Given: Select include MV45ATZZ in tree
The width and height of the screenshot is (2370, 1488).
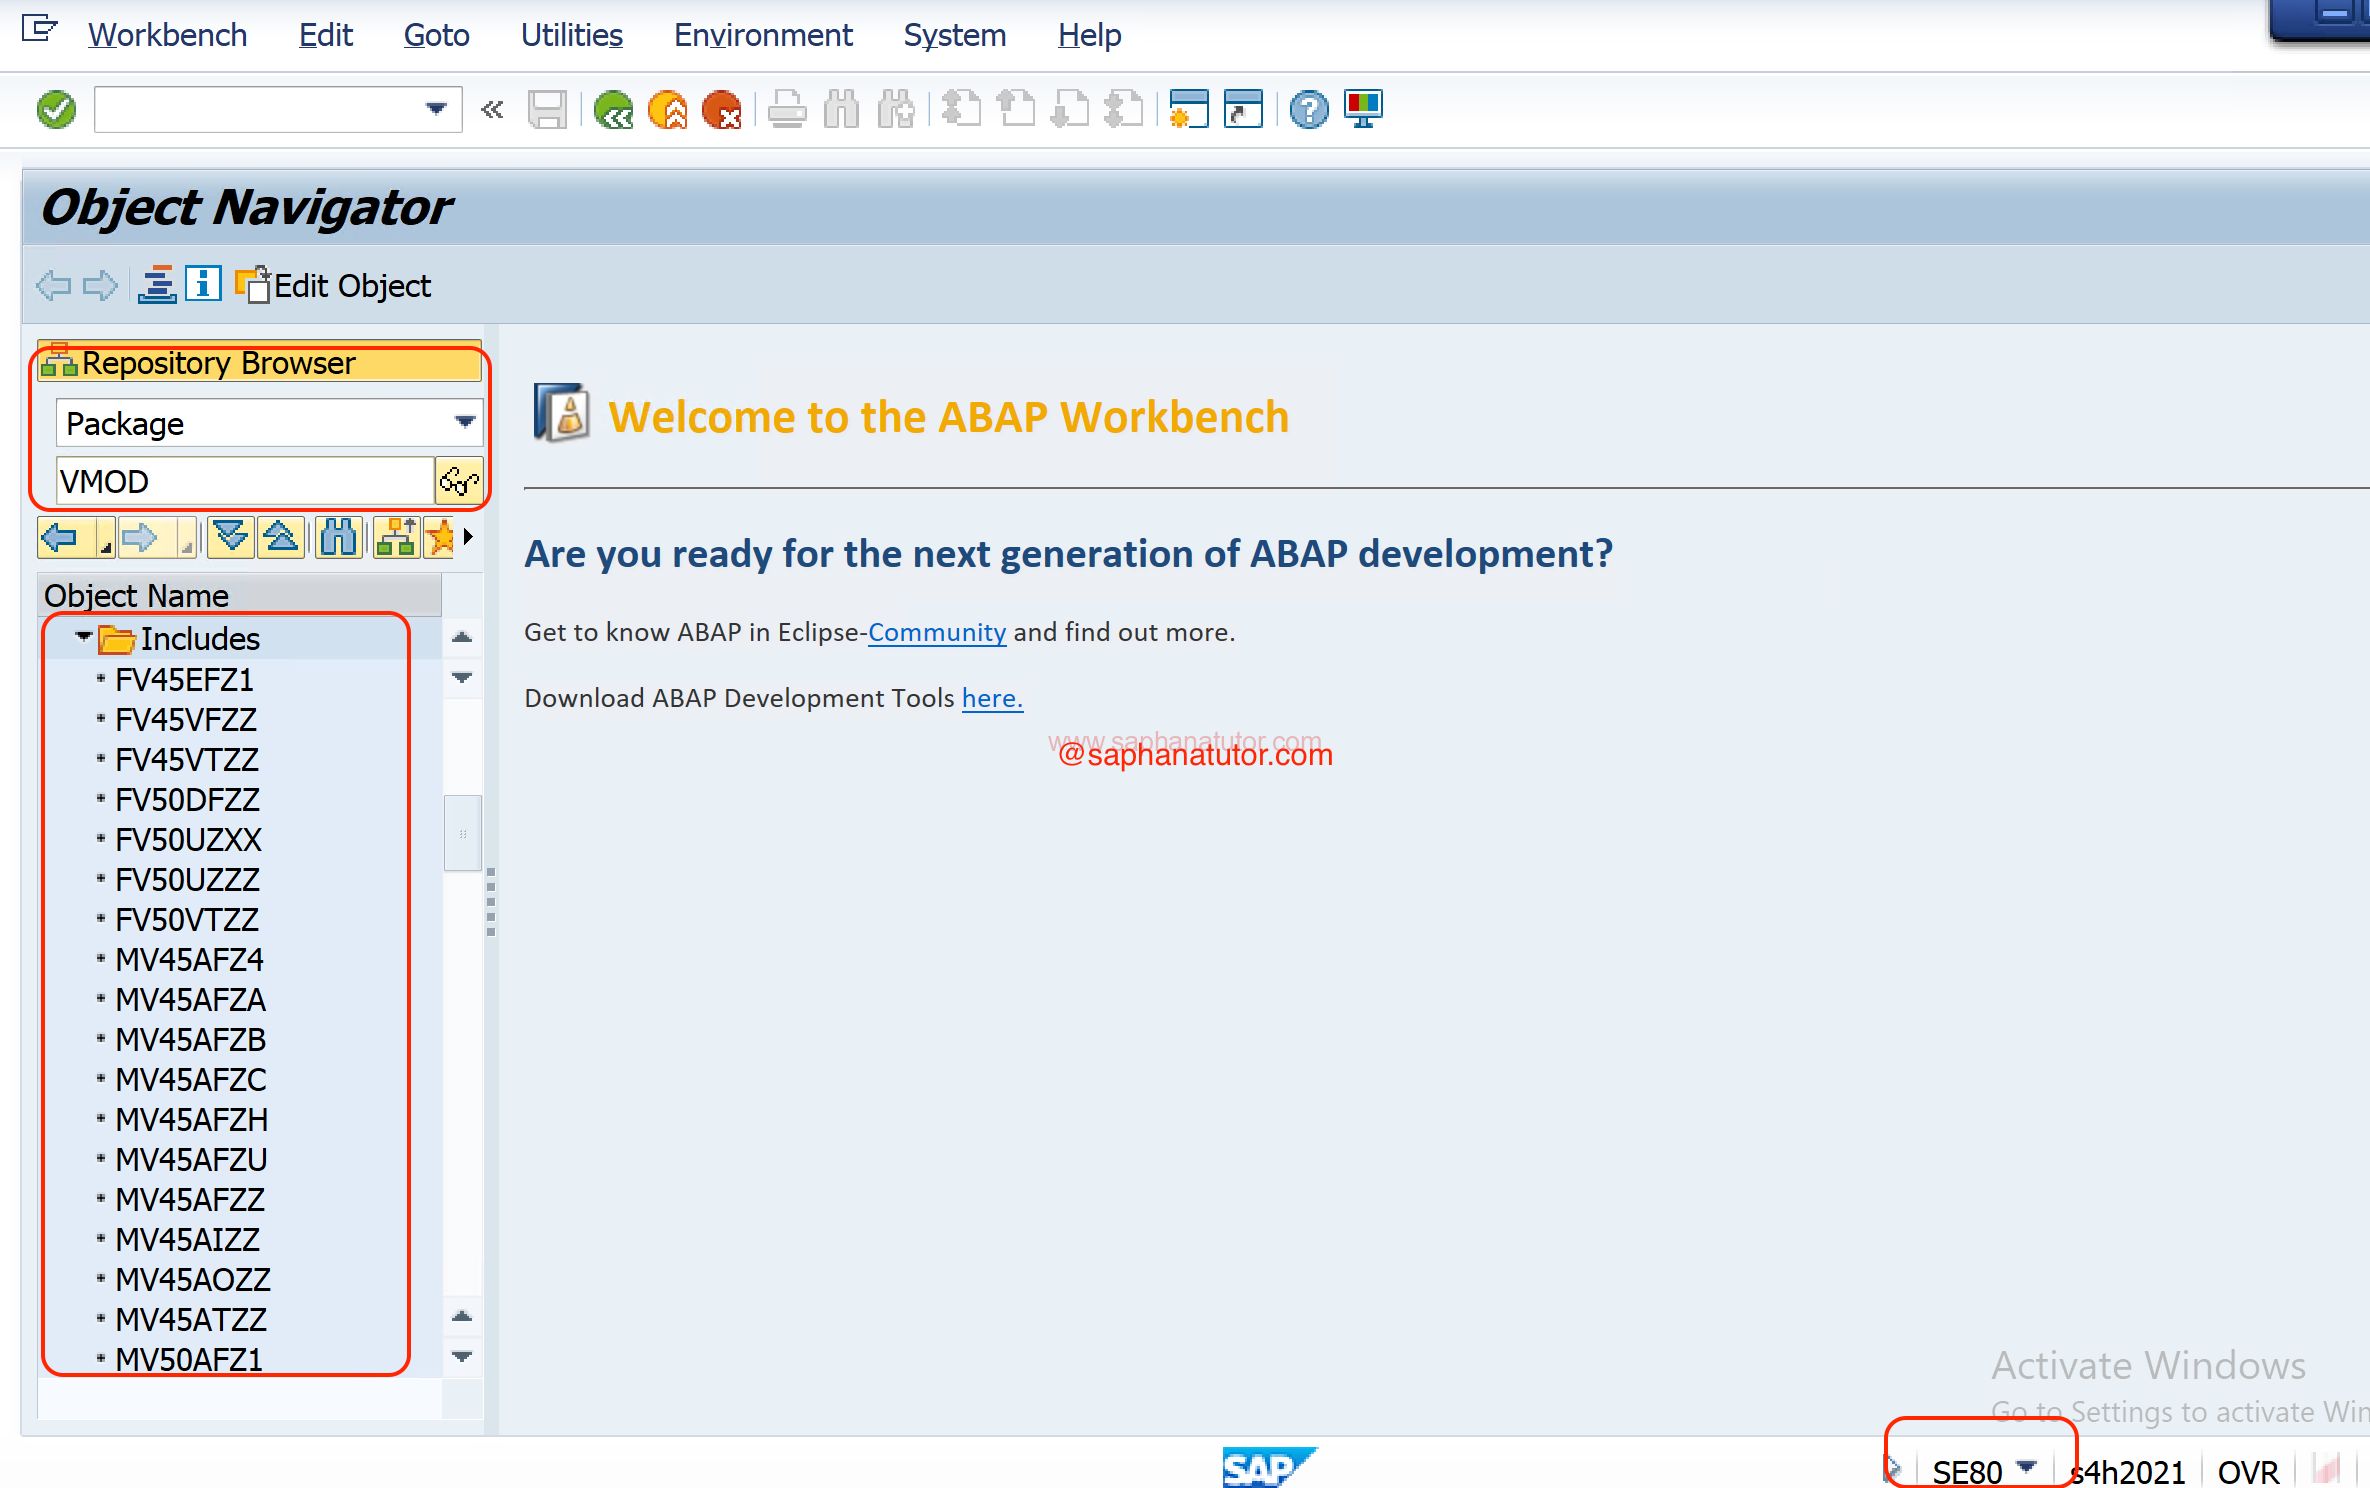Looking at the screenshot, I should coord(191,1320).
